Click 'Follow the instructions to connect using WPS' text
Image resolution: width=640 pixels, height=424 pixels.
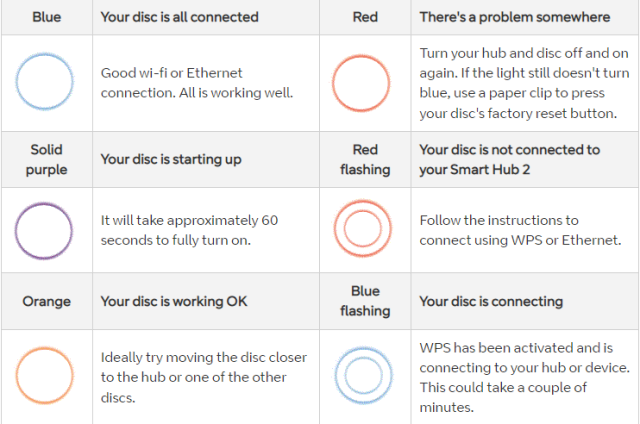[520, 230]
